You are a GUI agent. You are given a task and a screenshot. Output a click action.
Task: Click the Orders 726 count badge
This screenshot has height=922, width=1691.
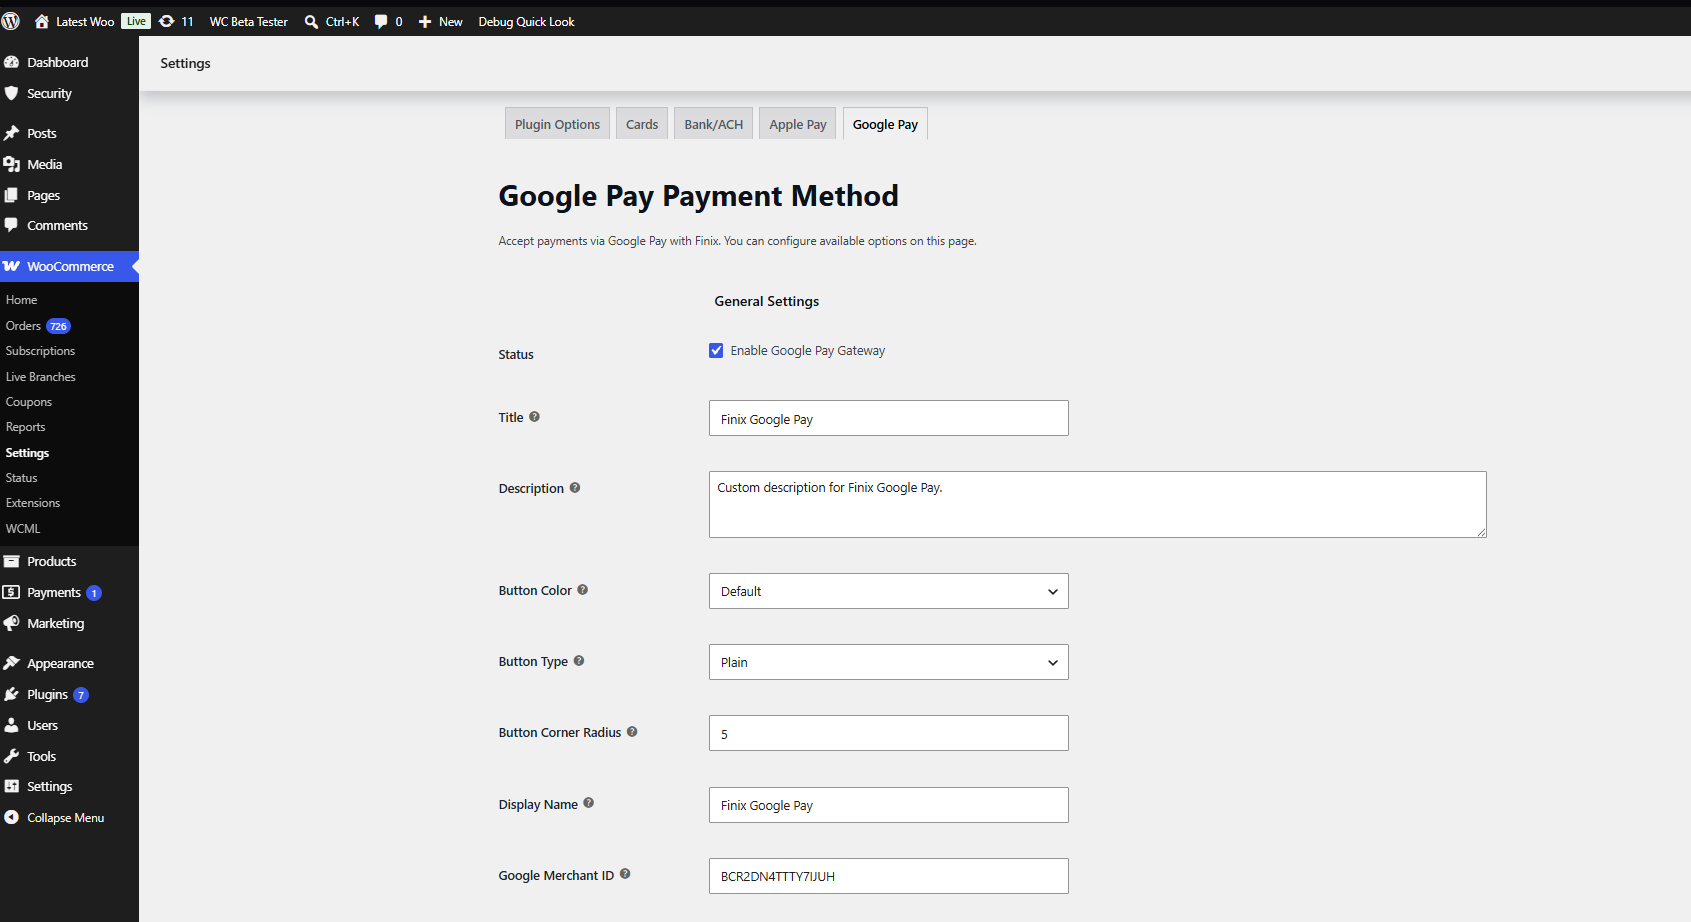click(59, 326)
